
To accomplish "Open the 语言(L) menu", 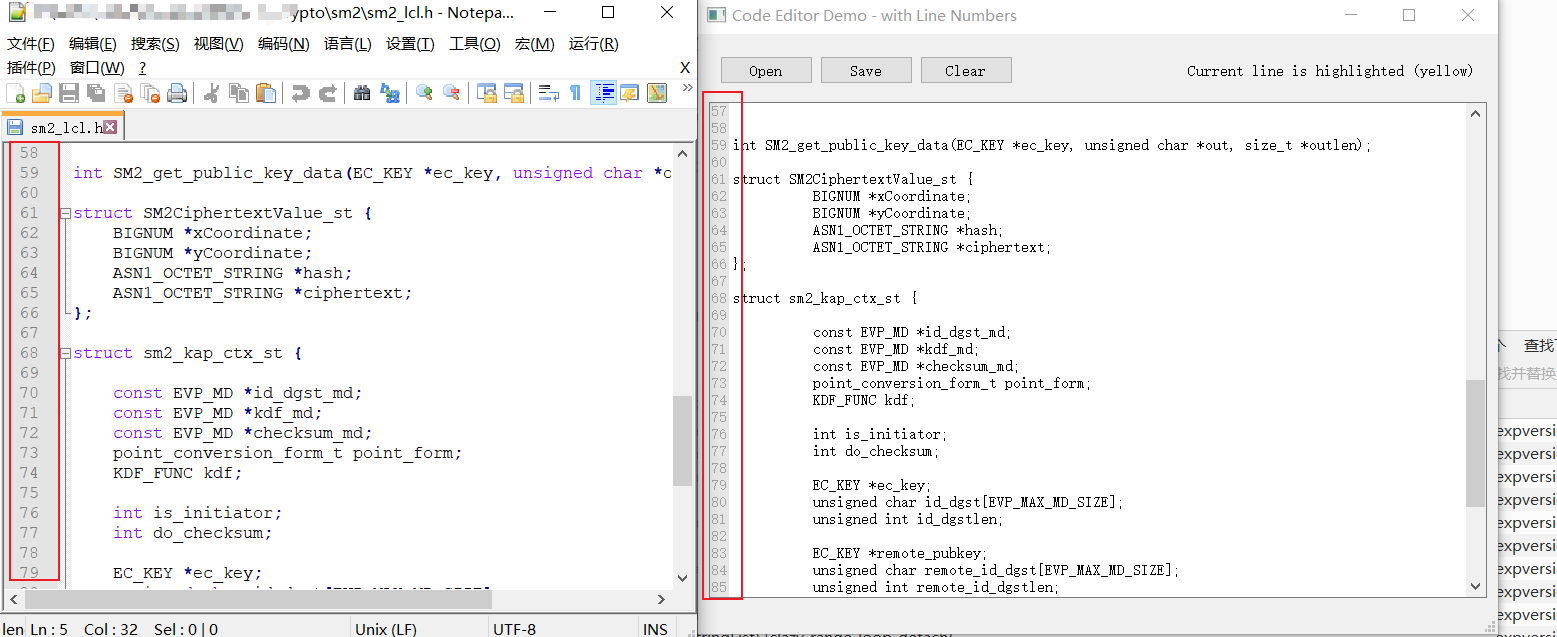I will pos(348,44).
